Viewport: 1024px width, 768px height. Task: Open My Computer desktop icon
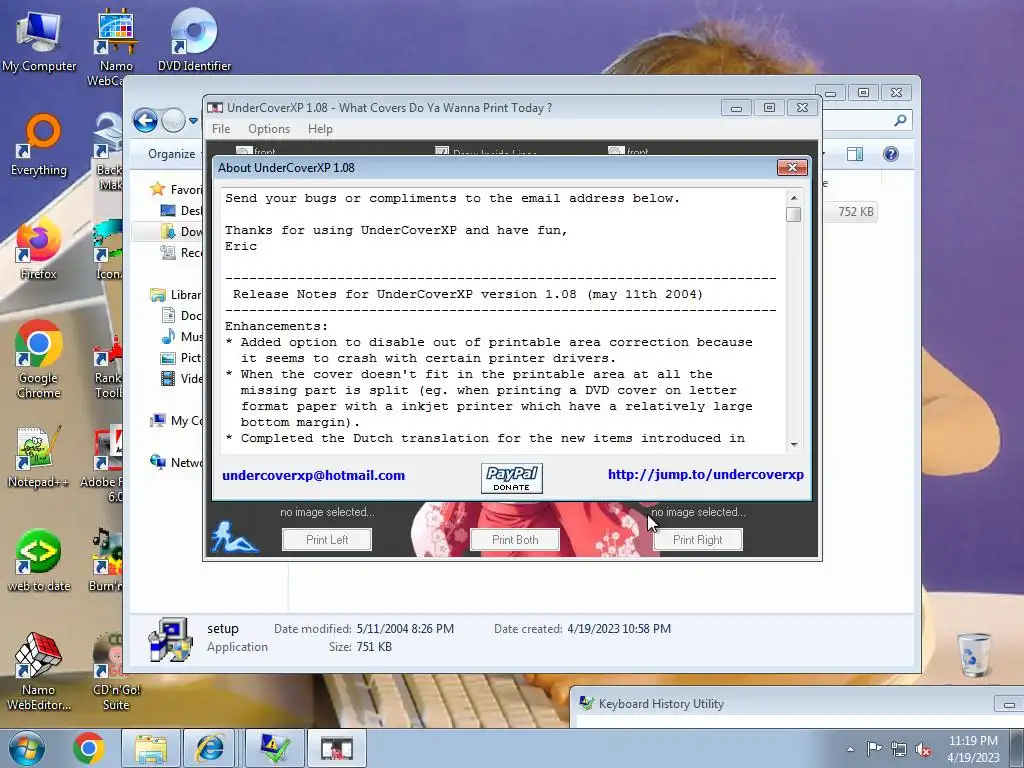click(x=39, y=40)
